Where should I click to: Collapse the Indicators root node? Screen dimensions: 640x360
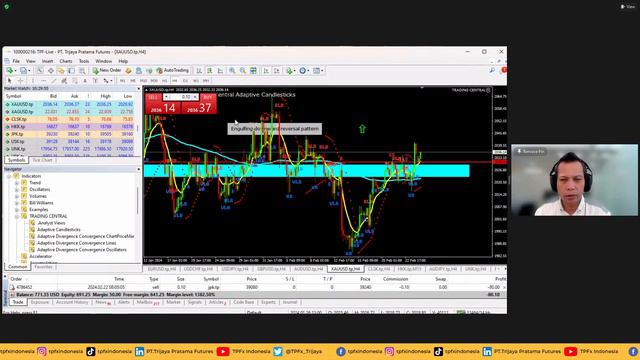coord(9,176)
